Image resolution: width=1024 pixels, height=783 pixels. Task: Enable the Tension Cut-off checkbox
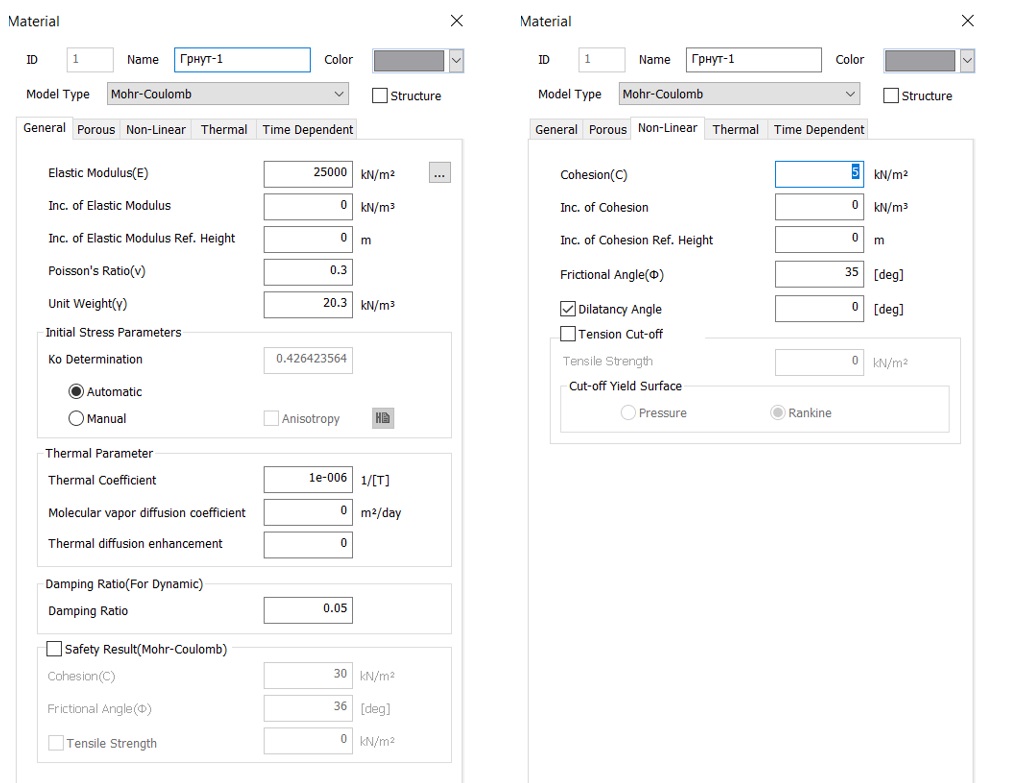(x=568, y=334)
